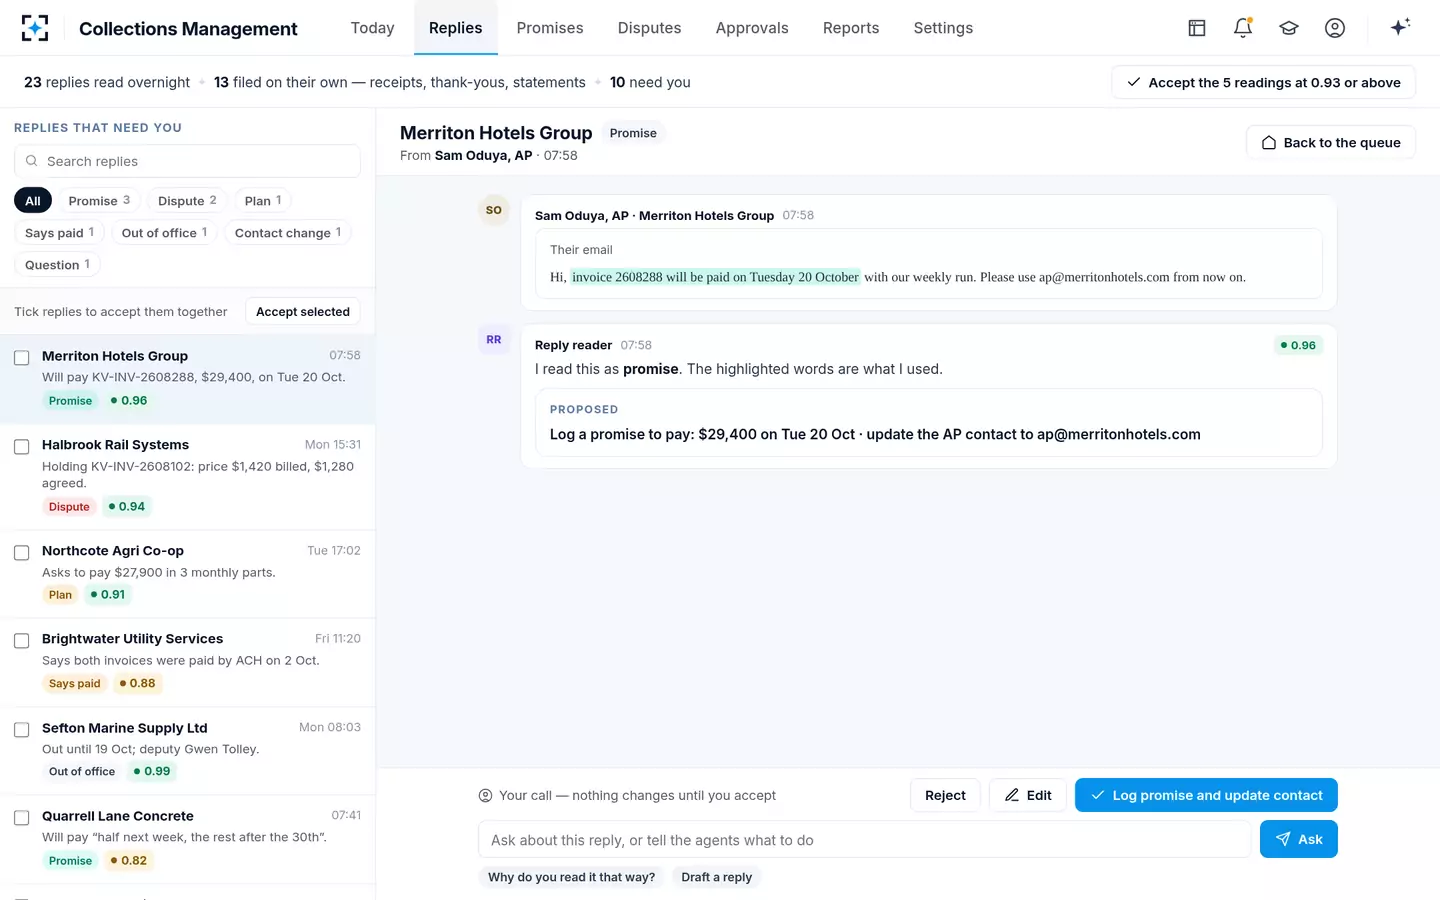Filter replies by Question chip
Screen dimensions: 1440x900
click(58, 265)
